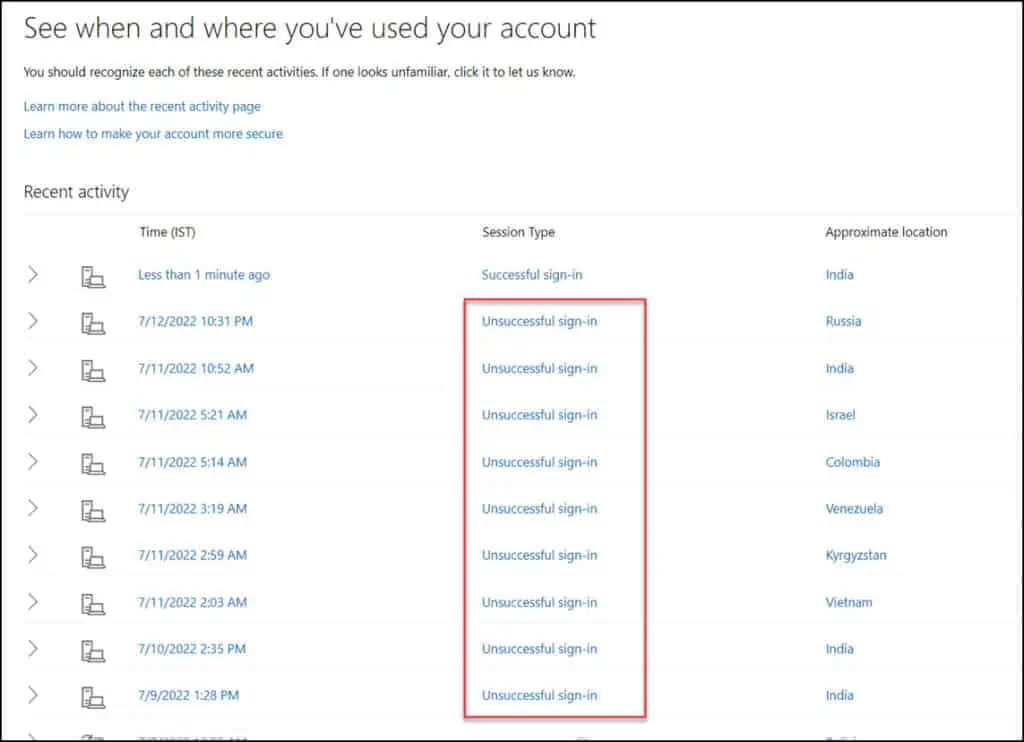Image resolution: width=1024 pixels, height=742 pixels.
Task: Expand the 7/10/2022 2:35 PM entry chevron
Action: tap(33, 649)
